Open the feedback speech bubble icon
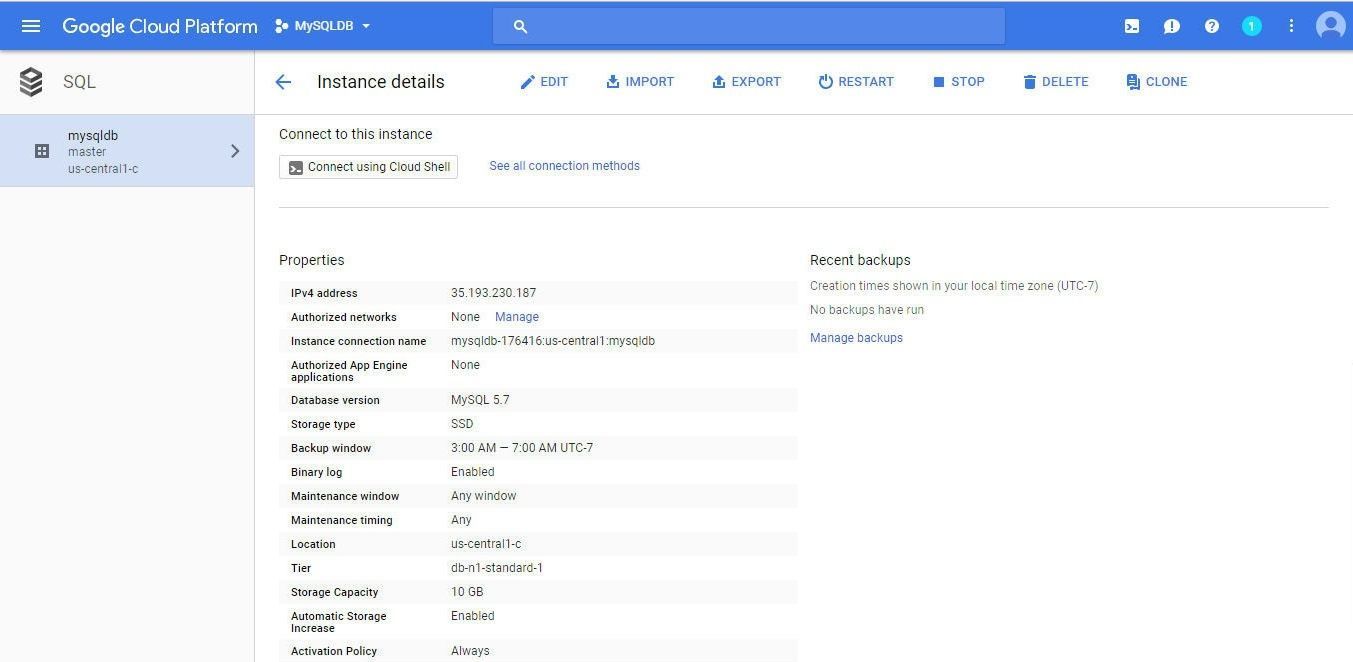This screenshot has height=662, width=1353. pyautogui.click(x=1171, y=26)
